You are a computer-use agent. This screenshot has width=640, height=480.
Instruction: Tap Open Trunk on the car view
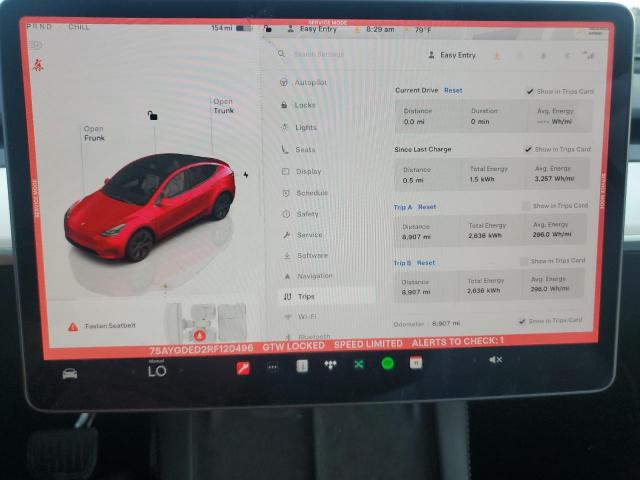[223, 106]
